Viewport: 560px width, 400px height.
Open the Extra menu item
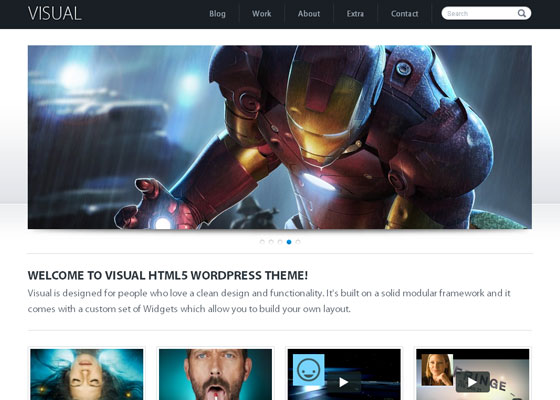click(355, 14)
